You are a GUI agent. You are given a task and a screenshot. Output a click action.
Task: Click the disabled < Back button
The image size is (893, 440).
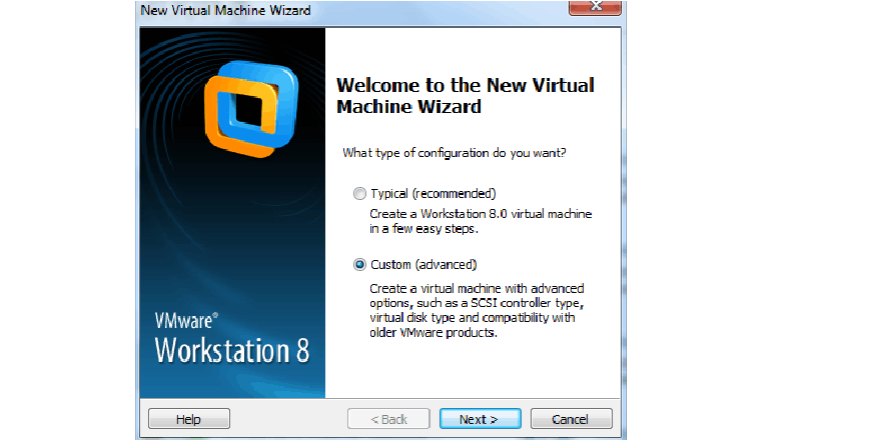(388, 419)
